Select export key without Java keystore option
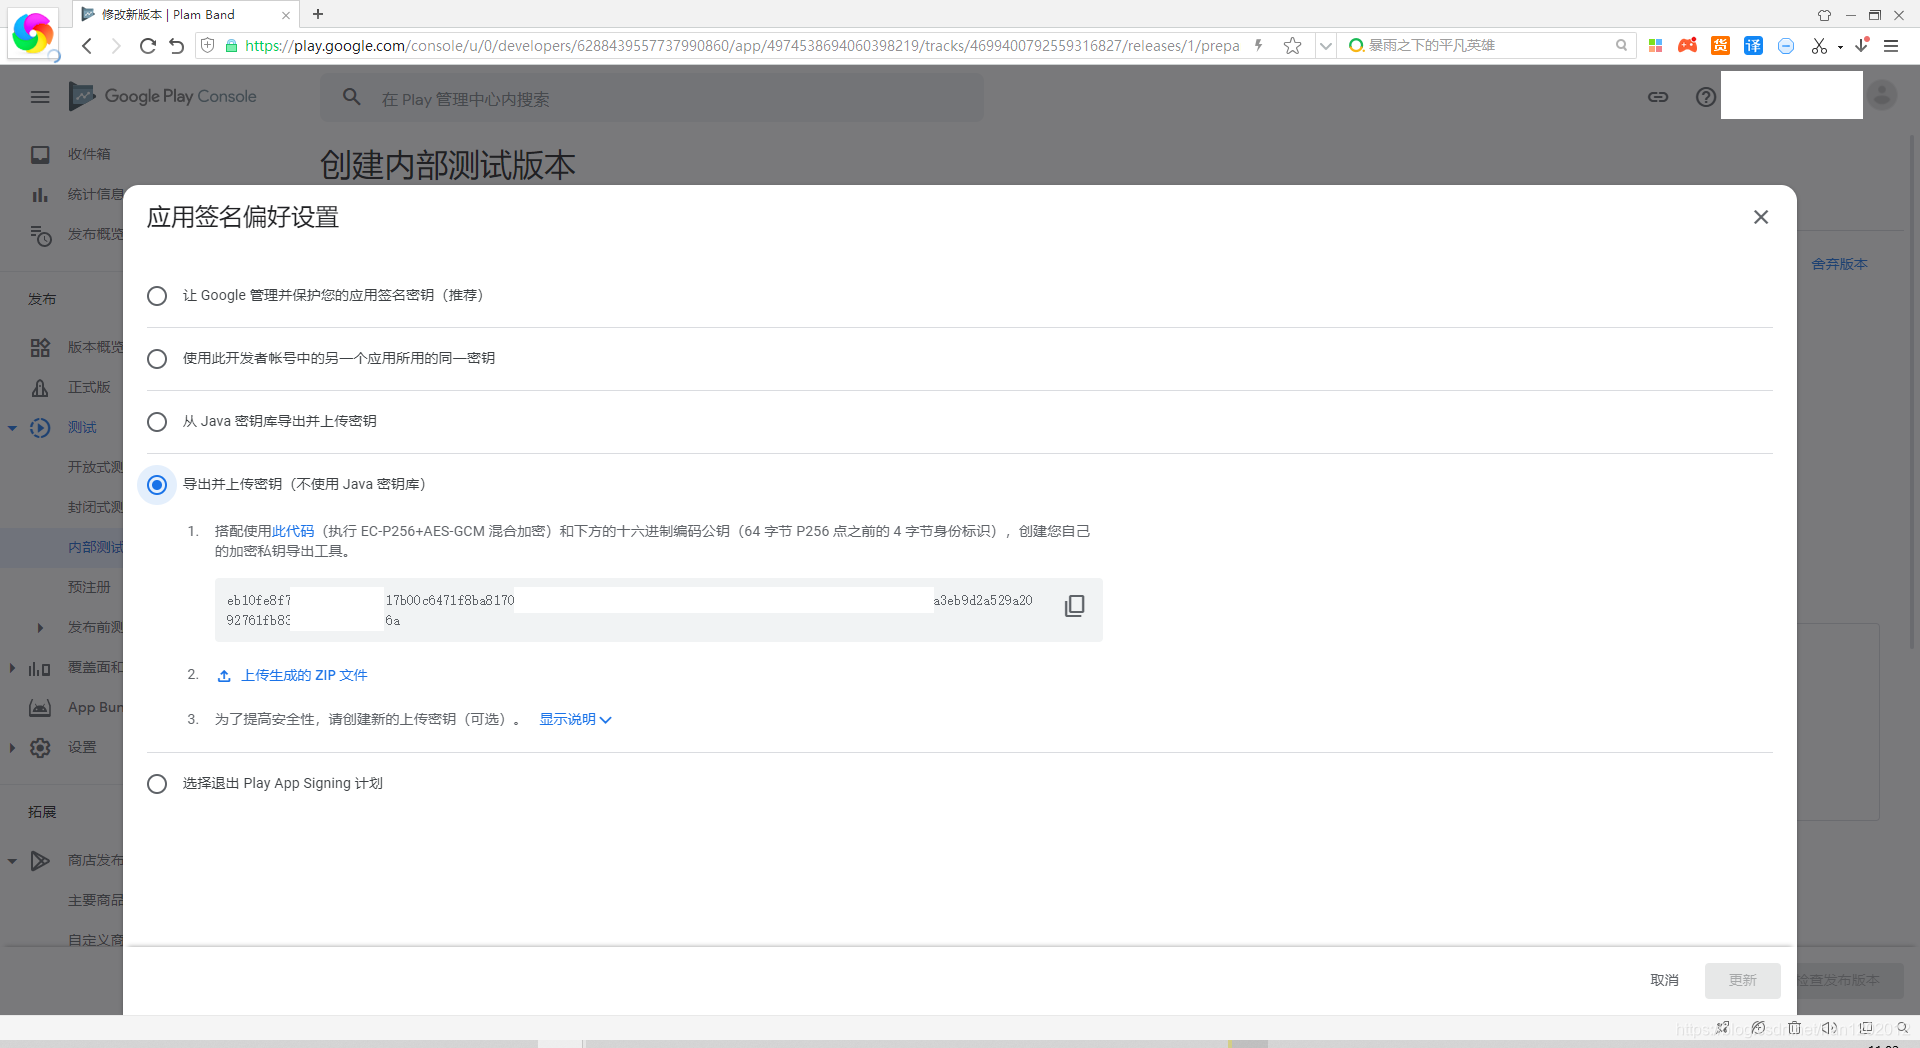Viewport: 1920px width, 1048px height. pyautogui.click(x=157, y=485)
